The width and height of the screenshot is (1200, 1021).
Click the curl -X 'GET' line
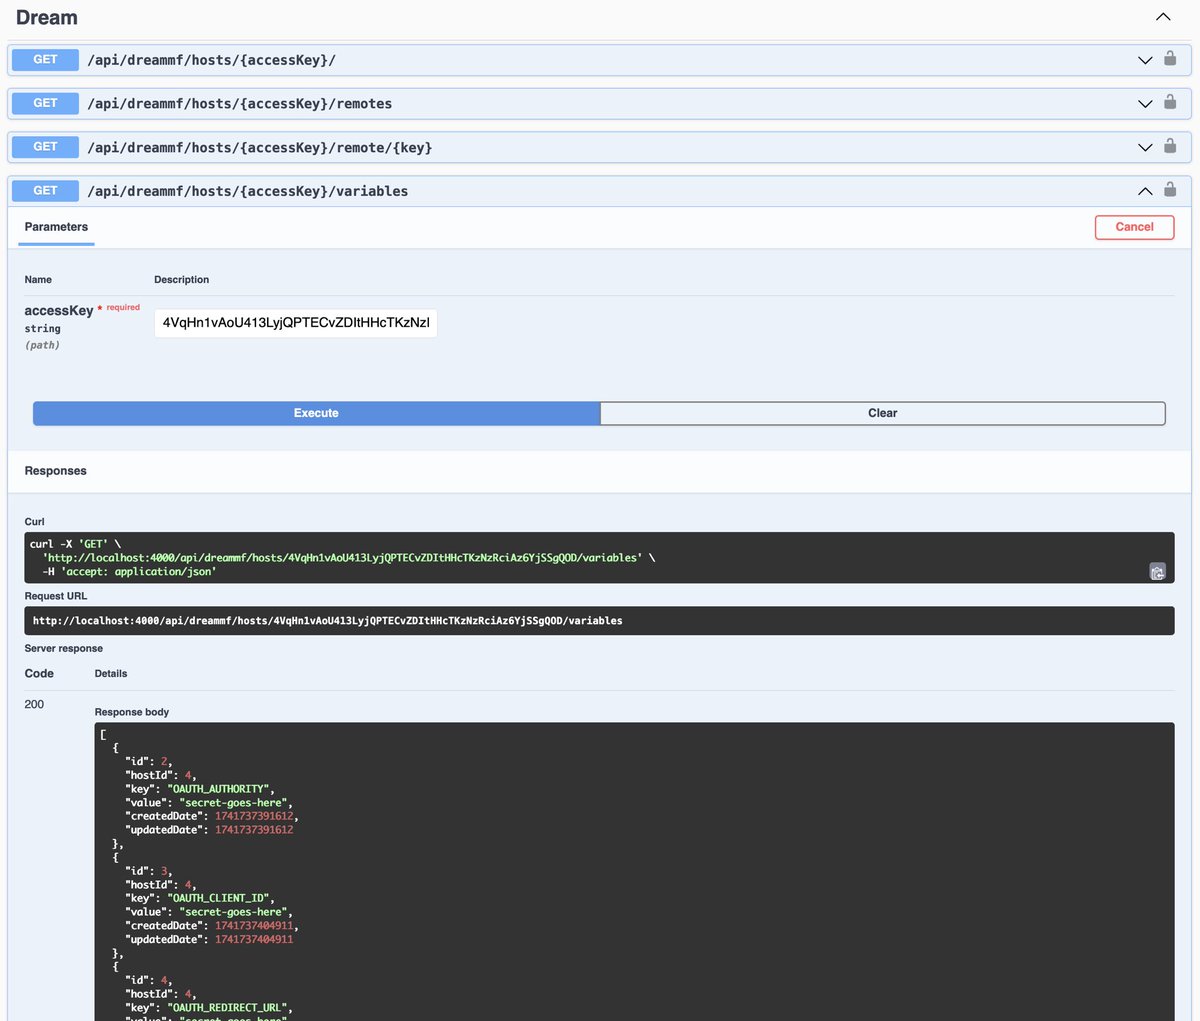tap(75, 544)
